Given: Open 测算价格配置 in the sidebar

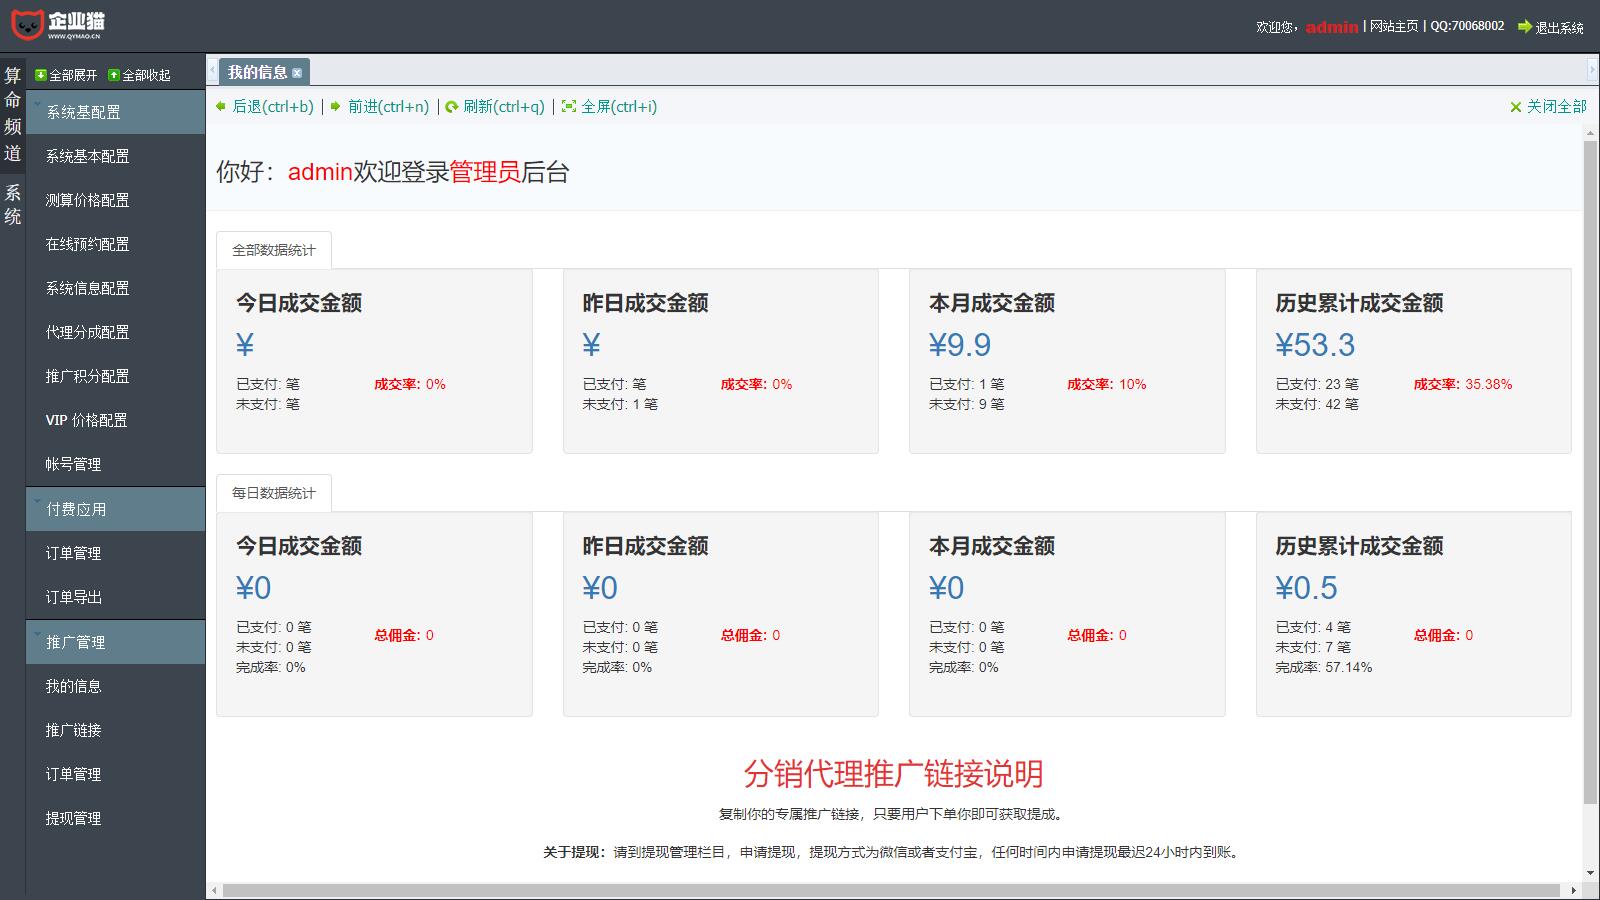Looking at the screenshot, I should (87, 200).
